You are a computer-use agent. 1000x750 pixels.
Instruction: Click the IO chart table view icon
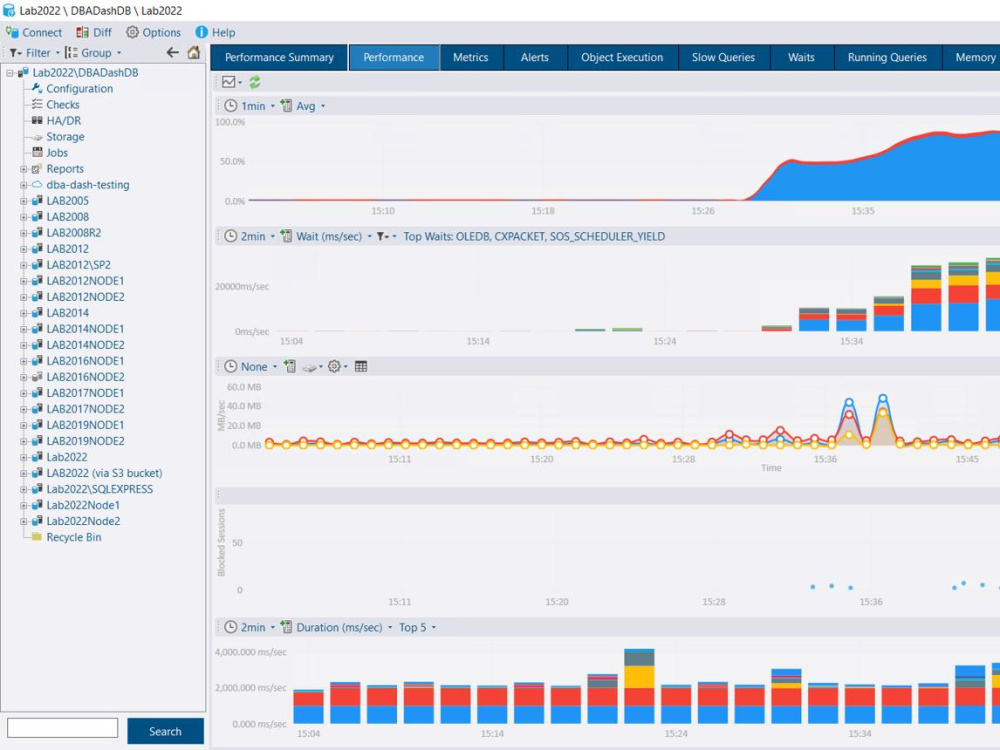point(361,367)
